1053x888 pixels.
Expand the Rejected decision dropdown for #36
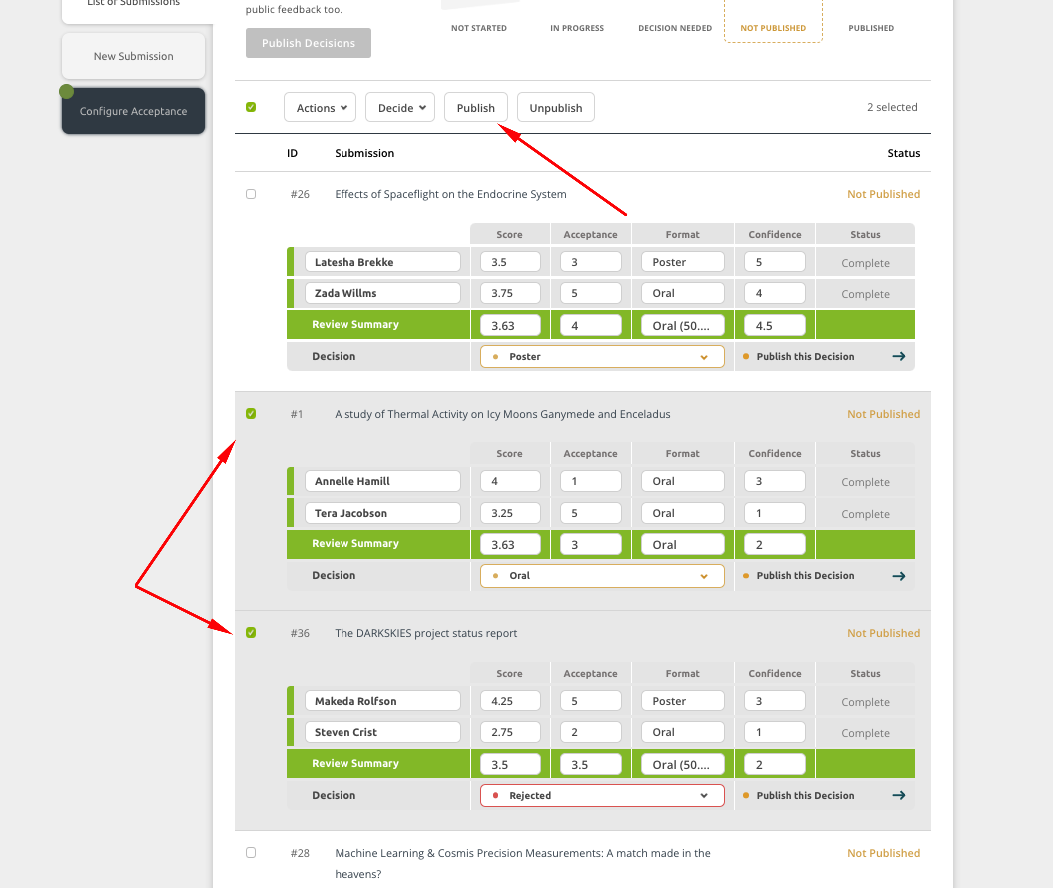click(602, 795)
